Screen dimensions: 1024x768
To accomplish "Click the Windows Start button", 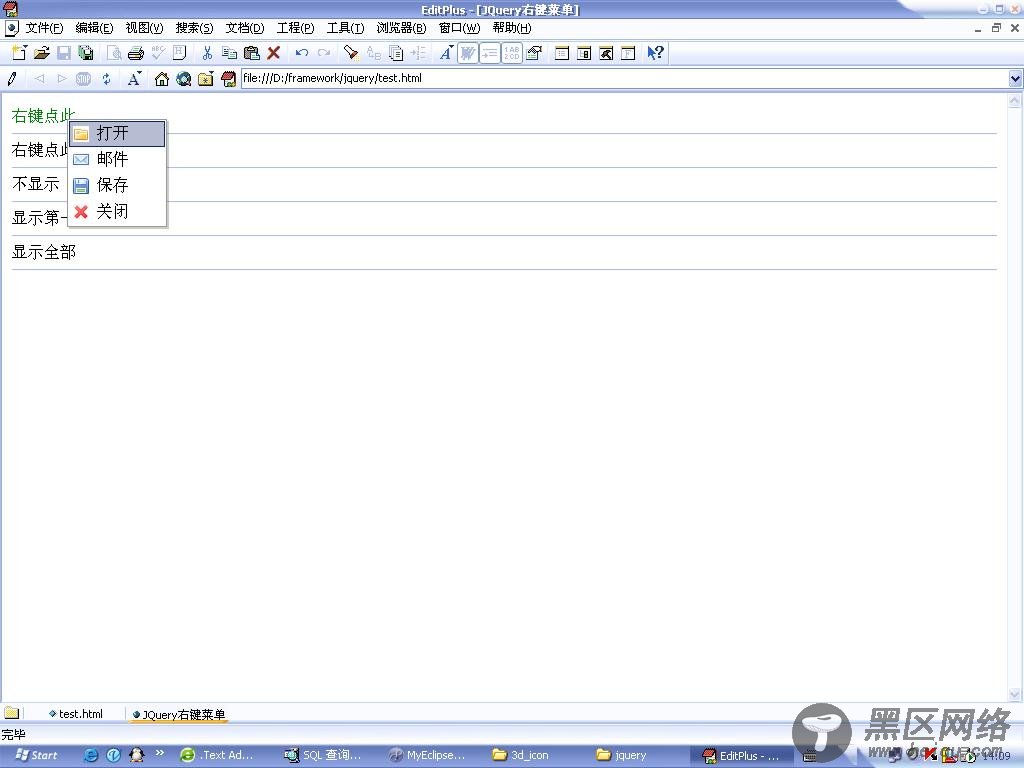I will [x=37, y=756].
